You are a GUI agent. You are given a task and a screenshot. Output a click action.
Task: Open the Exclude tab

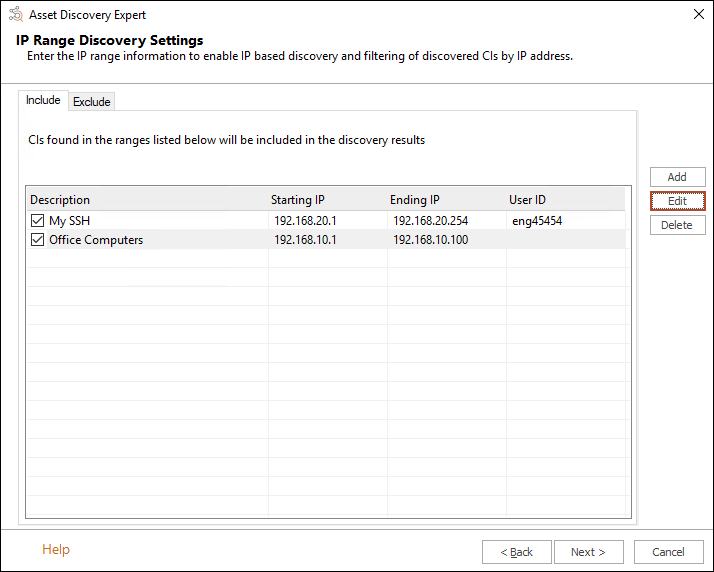point(92,101)
